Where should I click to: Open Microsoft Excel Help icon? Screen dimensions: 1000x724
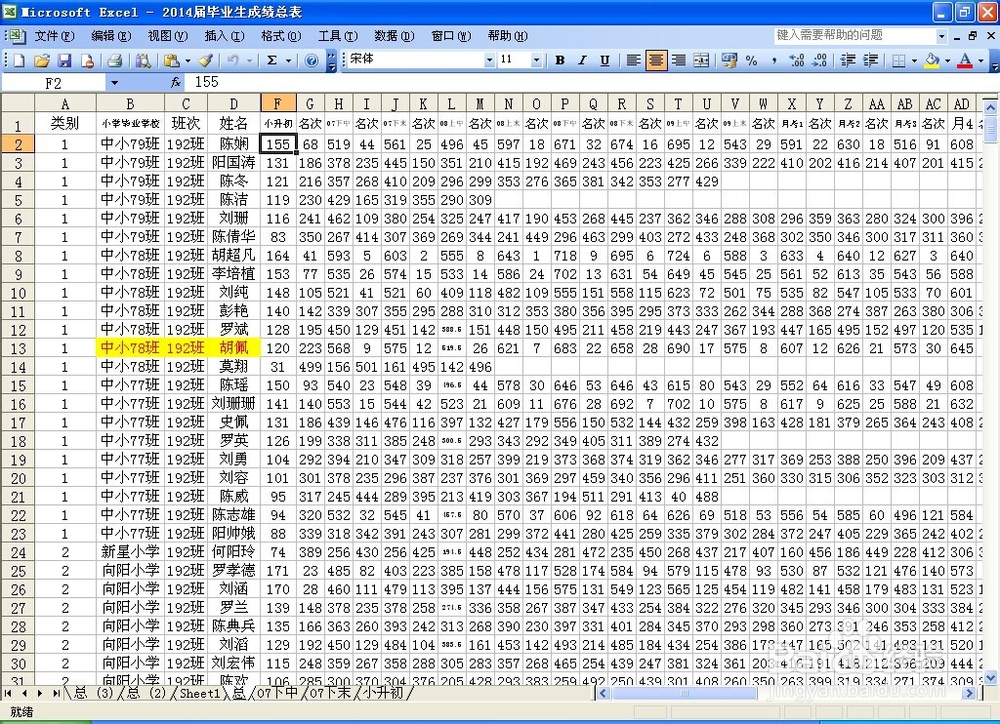(312, 61)
